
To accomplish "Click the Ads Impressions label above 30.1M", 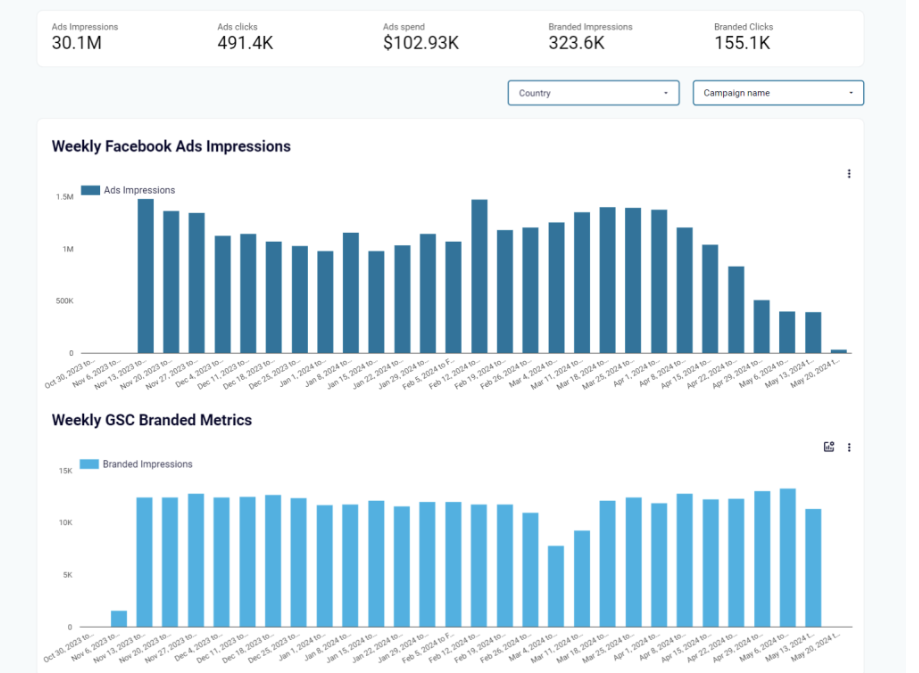I will pyautogui.click(x=84, y=27).
